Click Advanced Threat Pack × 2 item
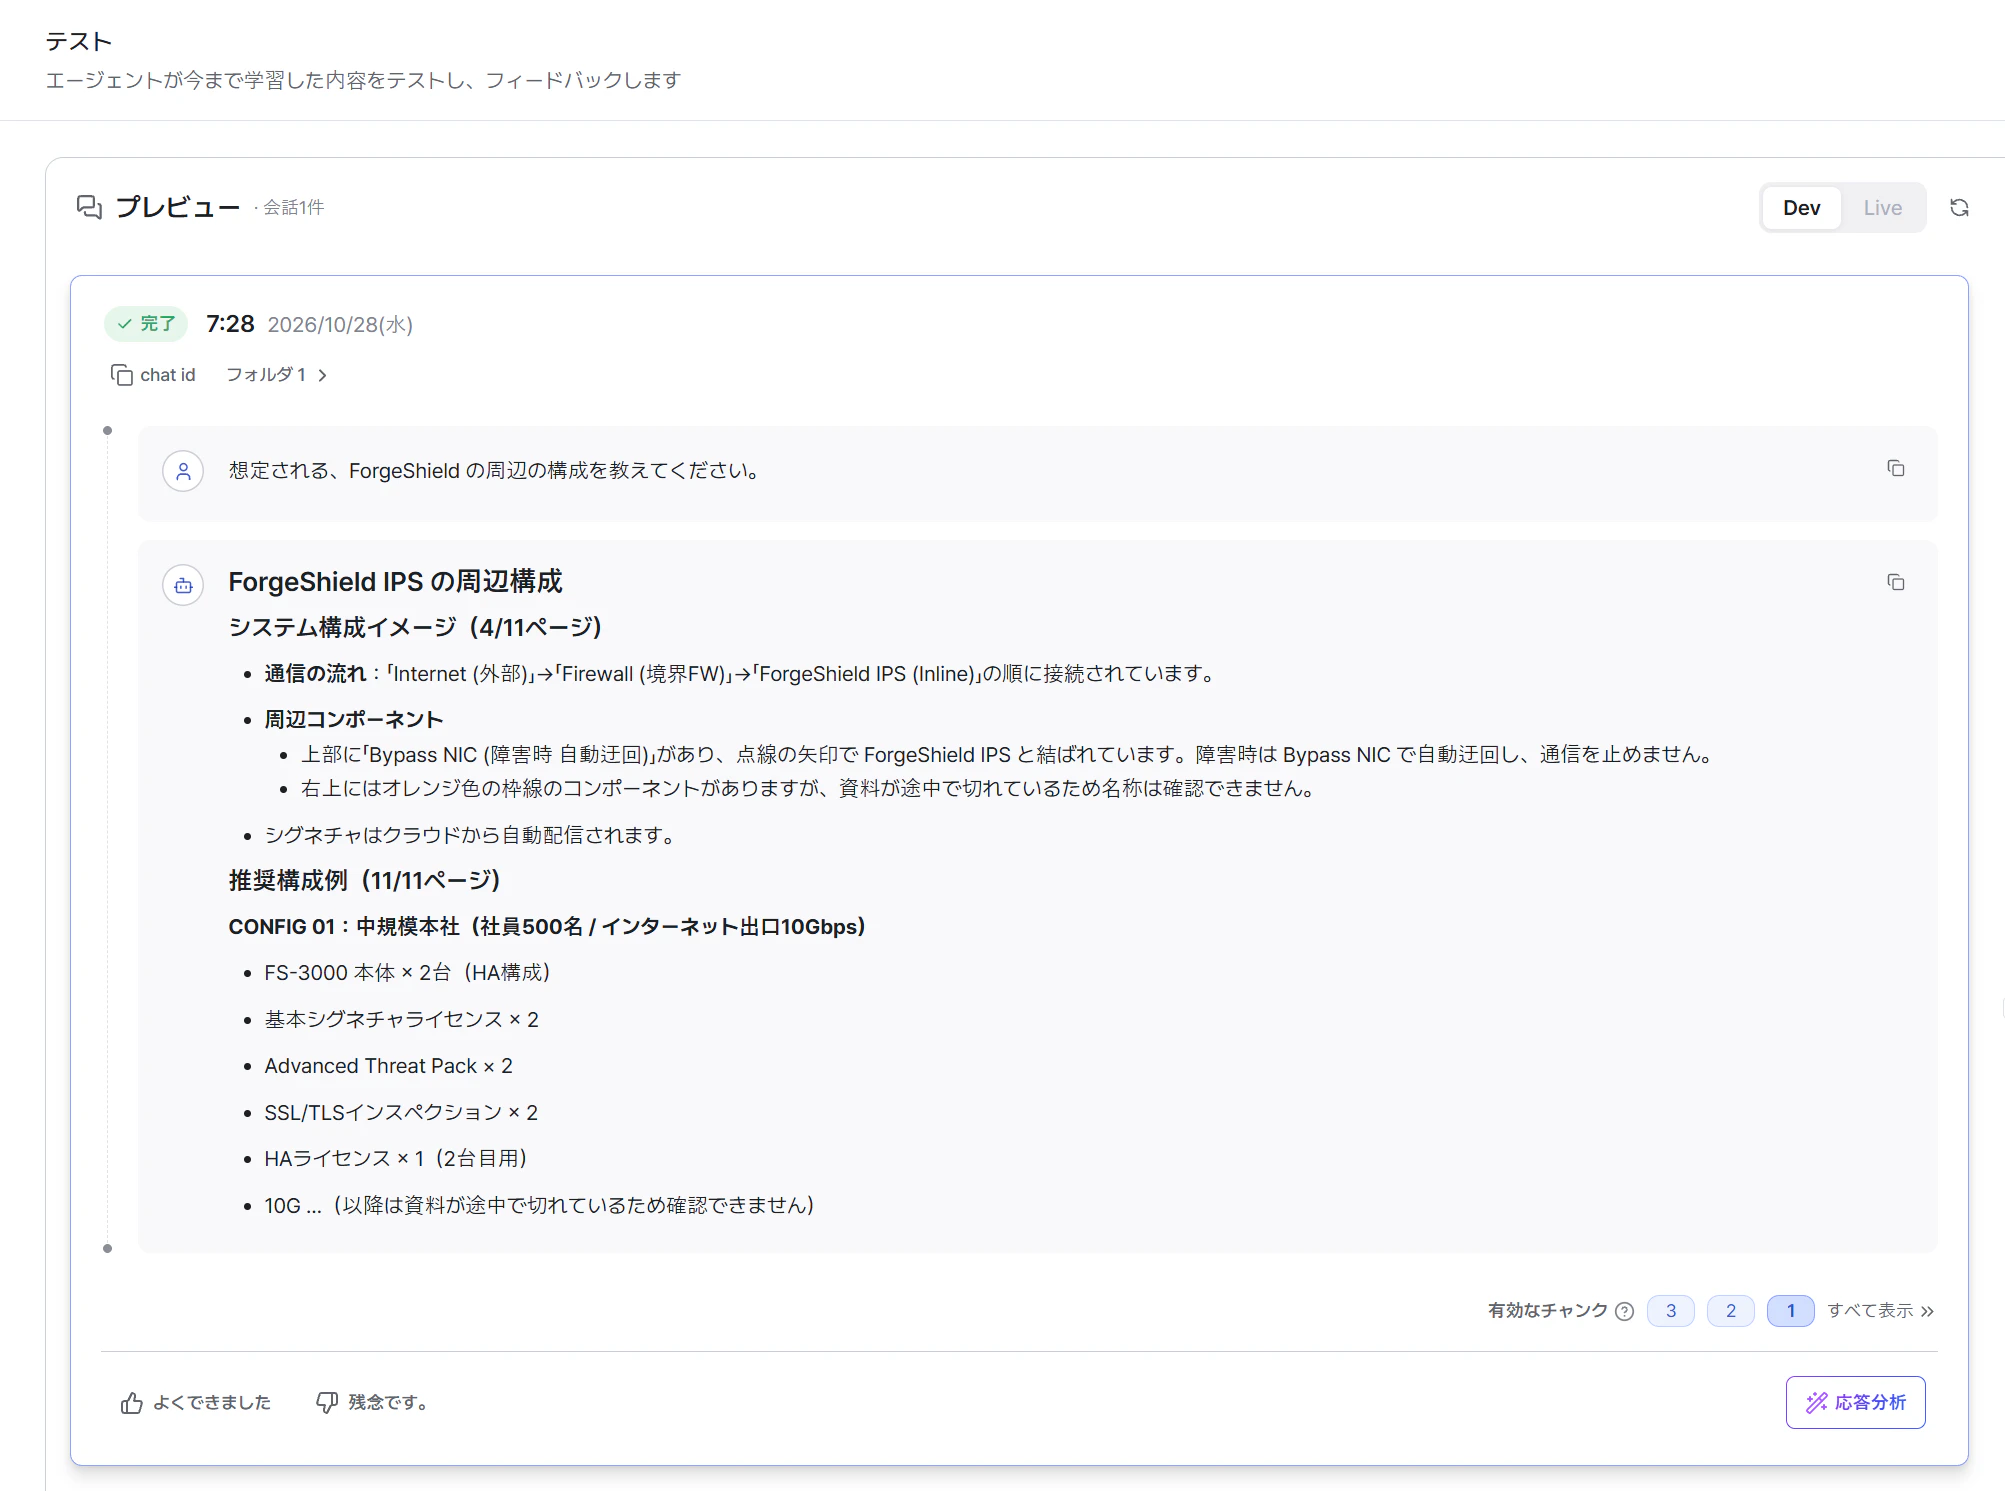This screenshot has width=2005, height=1491. point(388,1066)
